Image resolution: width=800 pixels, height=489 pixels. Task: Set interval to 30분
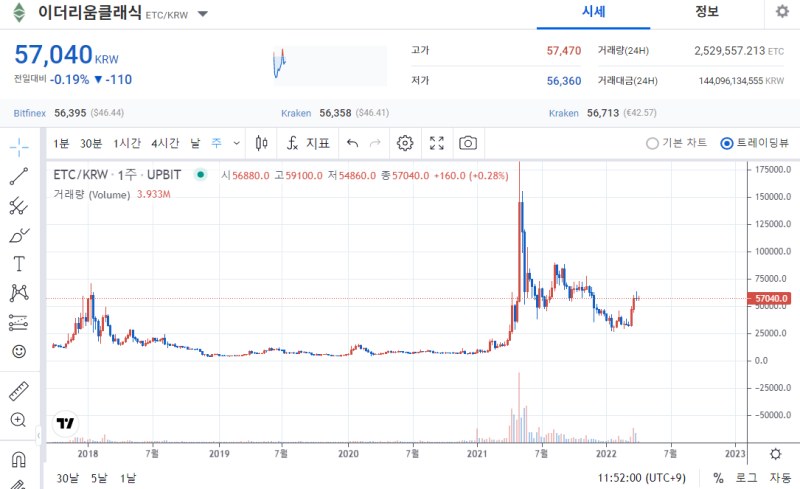[91, 143]
